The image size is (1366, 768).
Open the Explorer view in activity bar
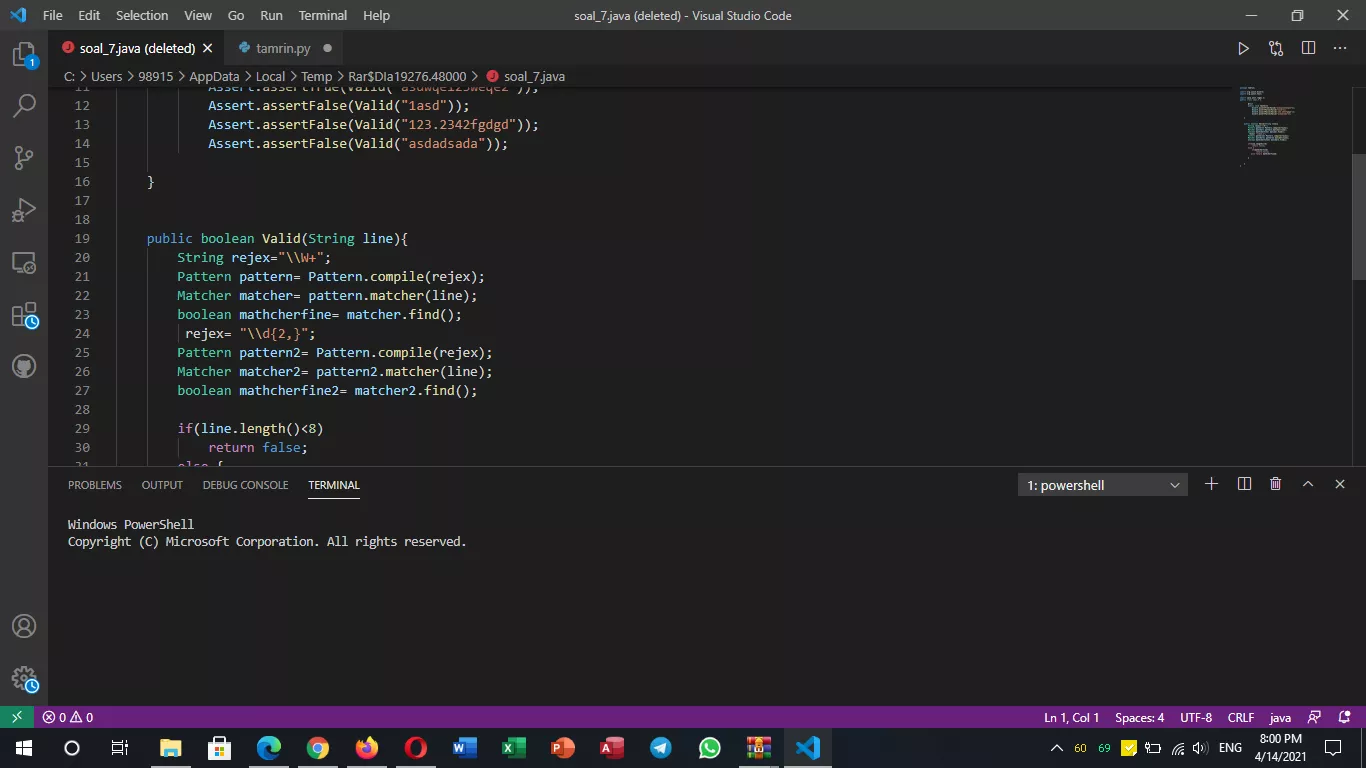coord(24,55)
